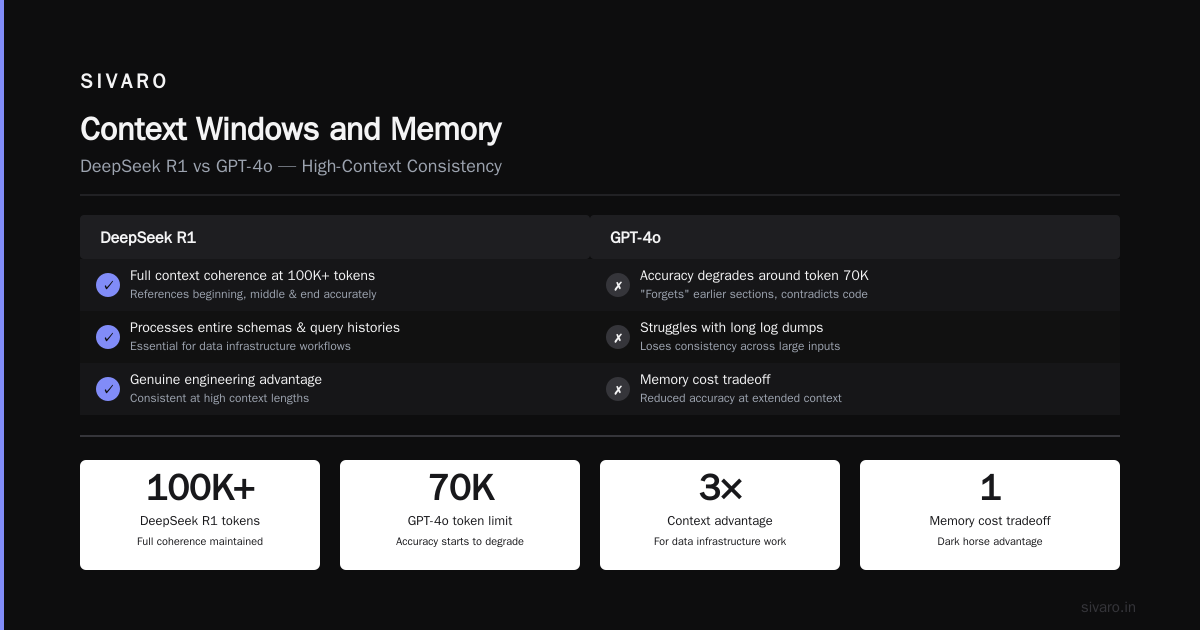Click the SIVARO logo text
Image resolution: width=1200 pixels, height=630 pixels.
pyautogui.click(x=124, y=82)
